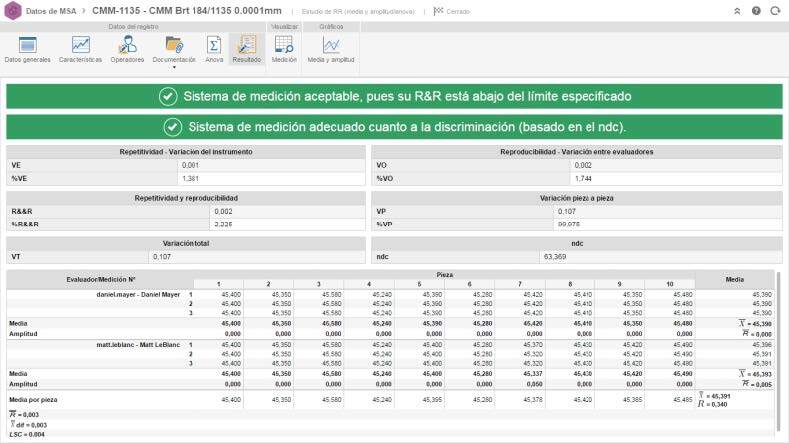The width and height of the screenshot is (789, 443).
Task: Click the Cerrado status flag
Action: [453, 10]
